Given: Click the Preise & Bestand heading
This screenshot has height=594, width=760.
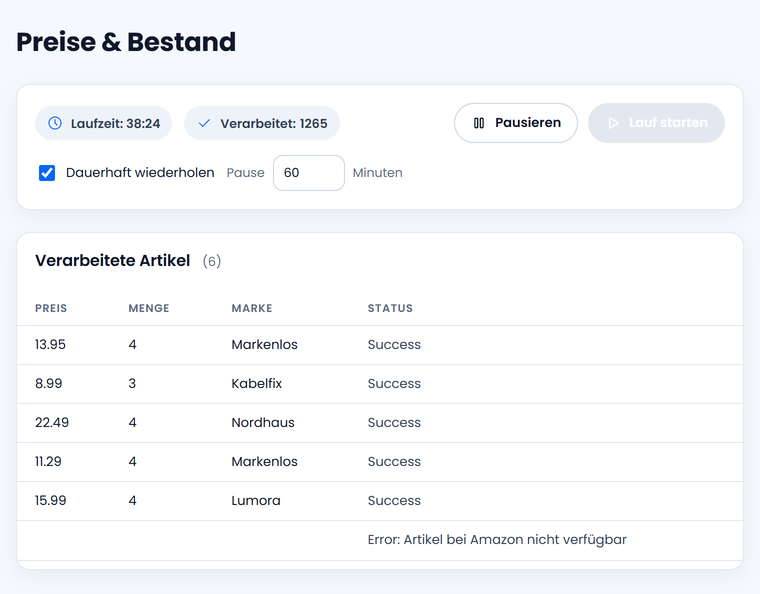Looking at the screenshot, I should tap(126, 42).
